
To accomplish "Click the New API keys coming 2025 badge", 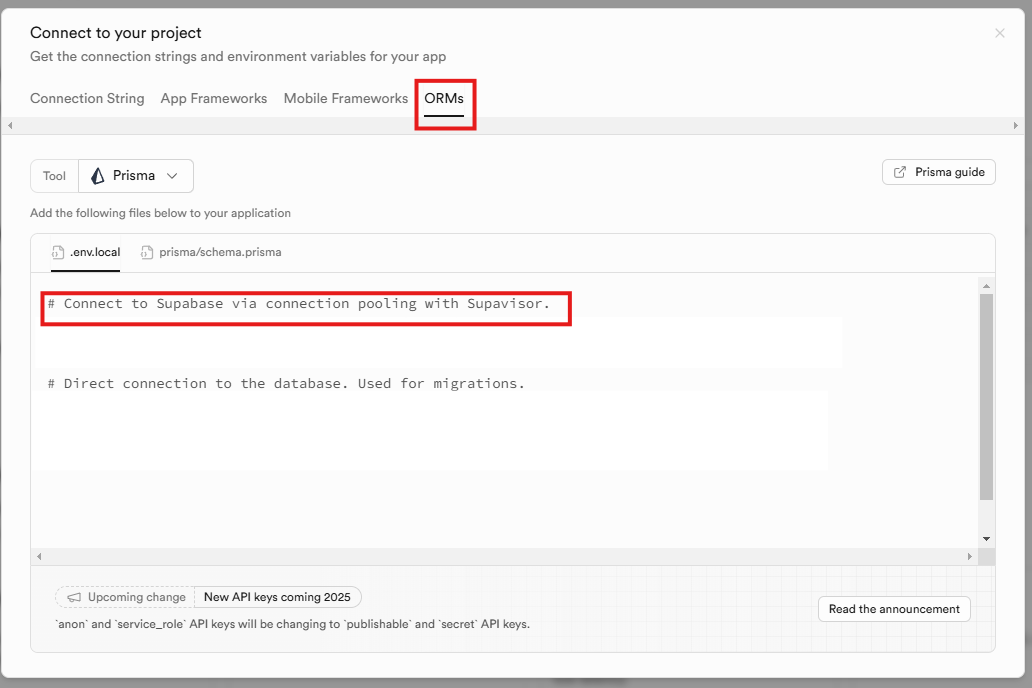I will point(277,597).
